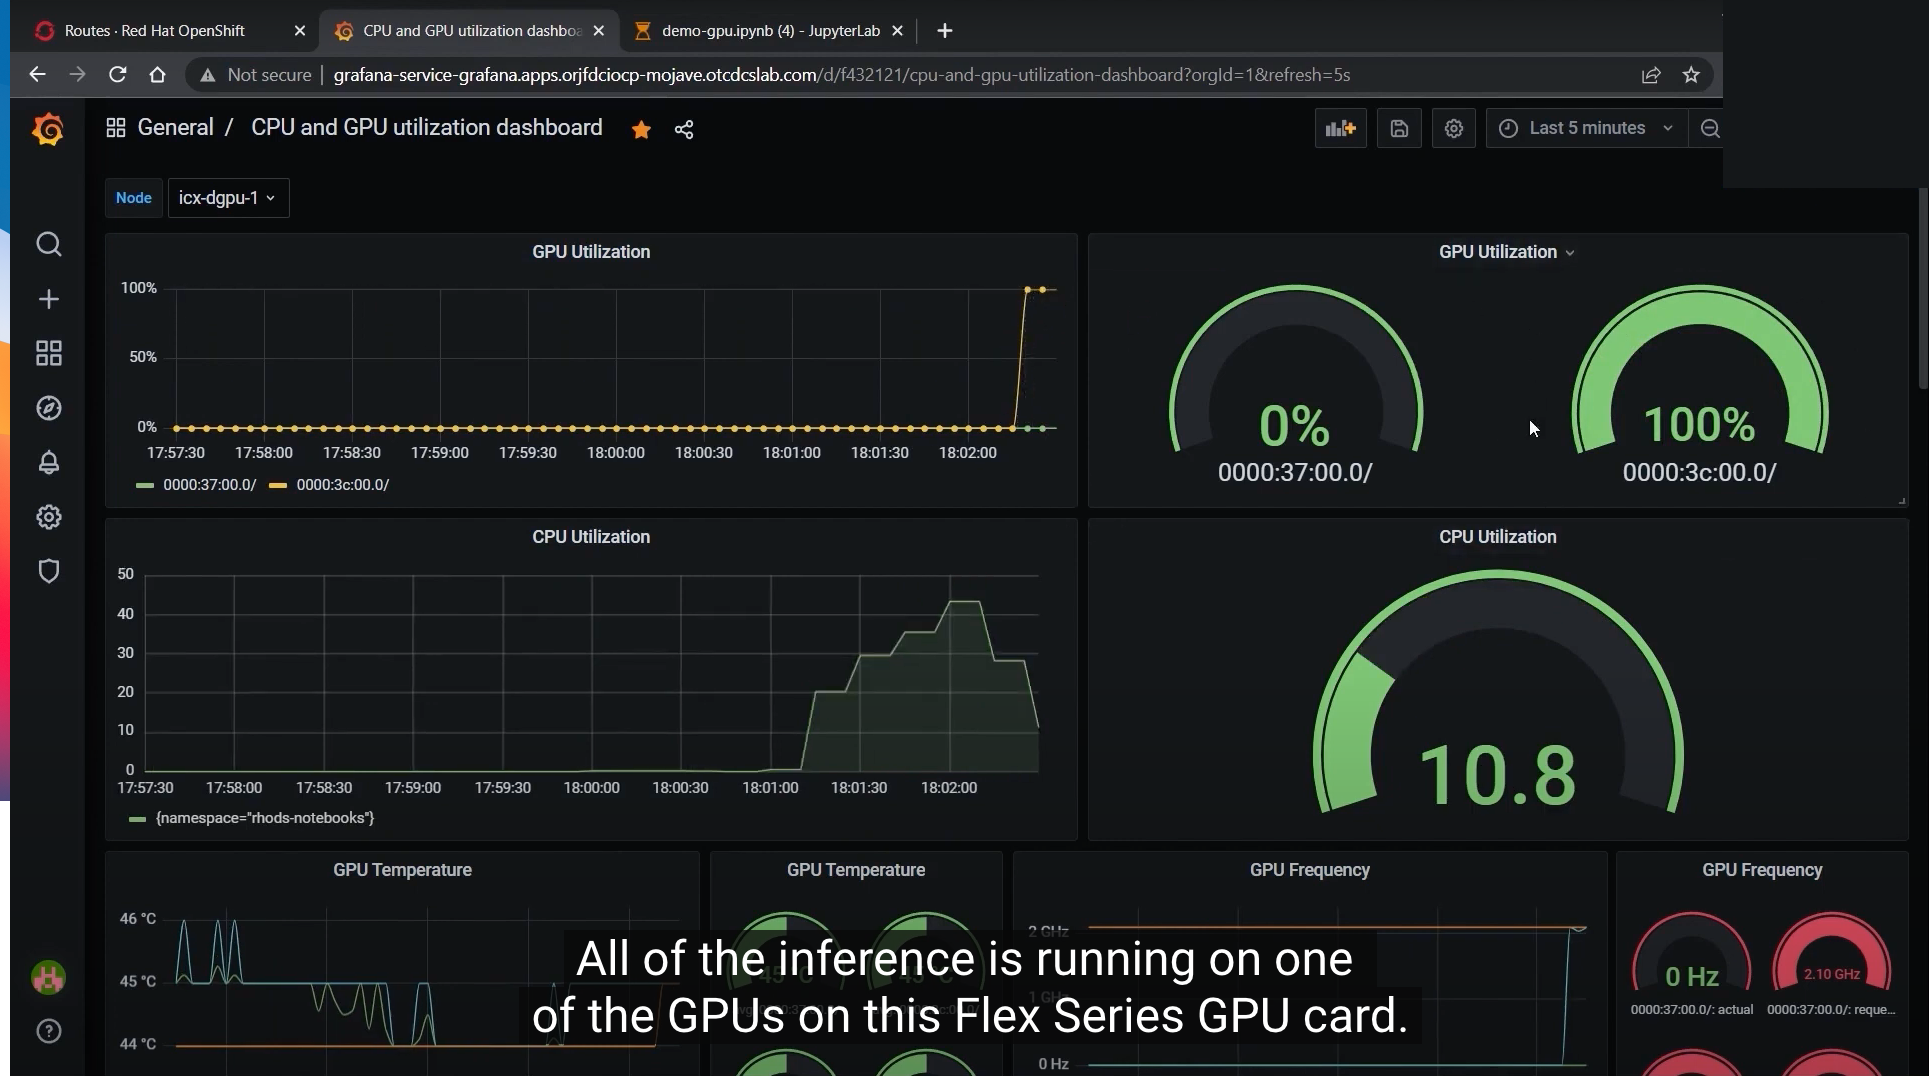Viewport: 1929px width, 1076px height.
Task: Expand the icx-dgpu-1 node dropdown
Action: click(x=228, y=198)
